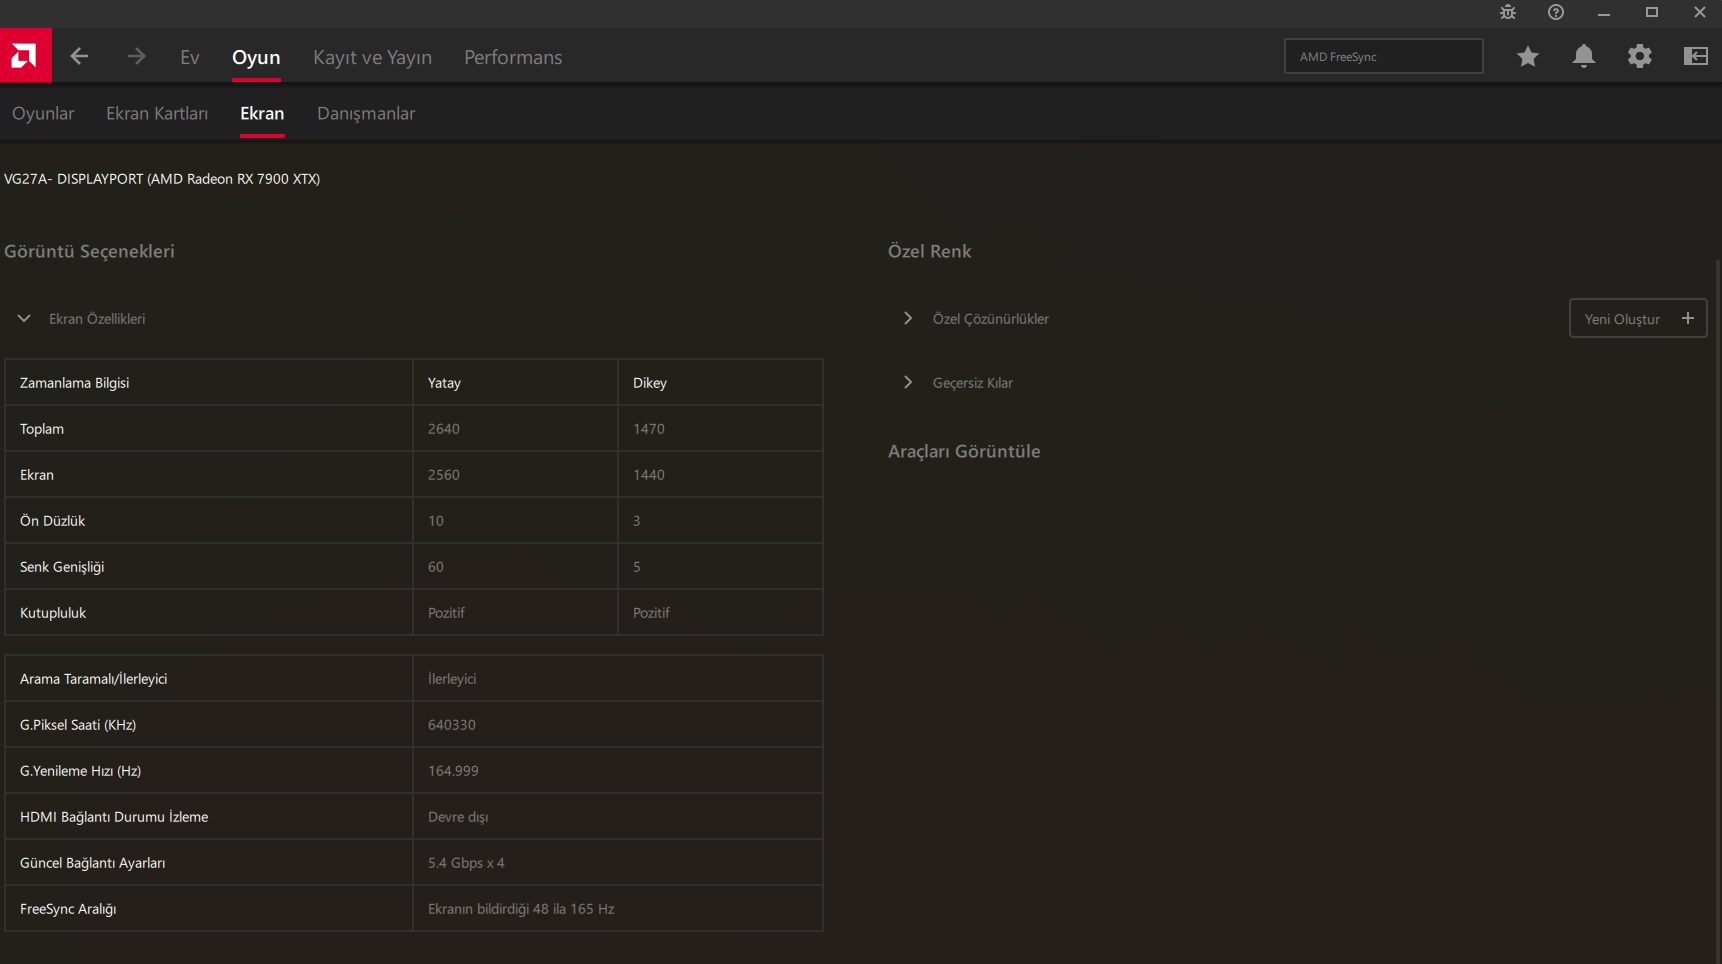Click the G.Yenileme Hızı (Hz) label
Viewport: 1722px width, 964px height.
(x=80, y=771)
